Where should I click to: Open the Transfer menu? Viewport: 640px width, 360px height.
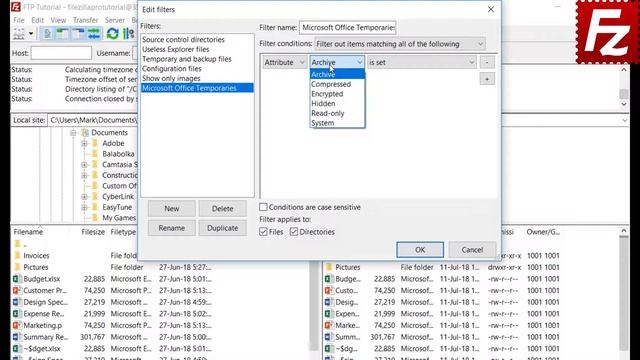pos(85,20)
